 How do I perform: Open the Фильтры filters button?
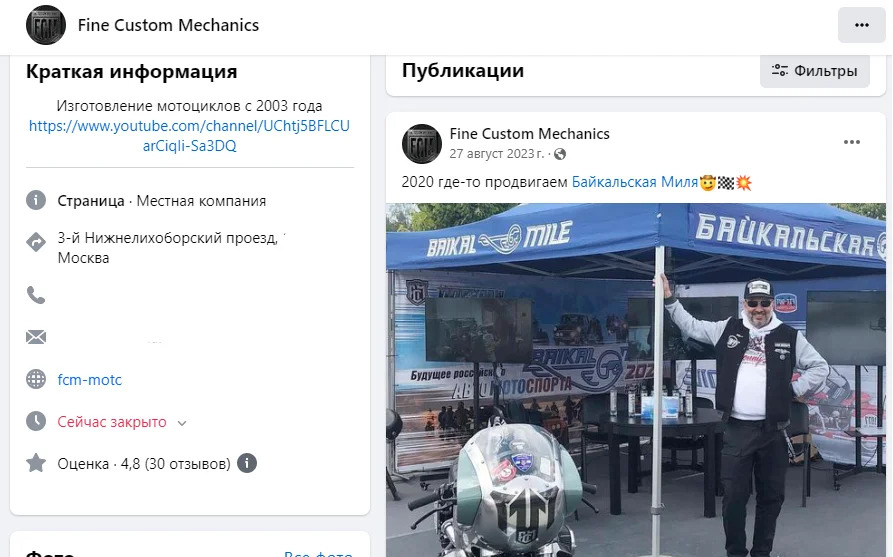[x=814, y=71]
